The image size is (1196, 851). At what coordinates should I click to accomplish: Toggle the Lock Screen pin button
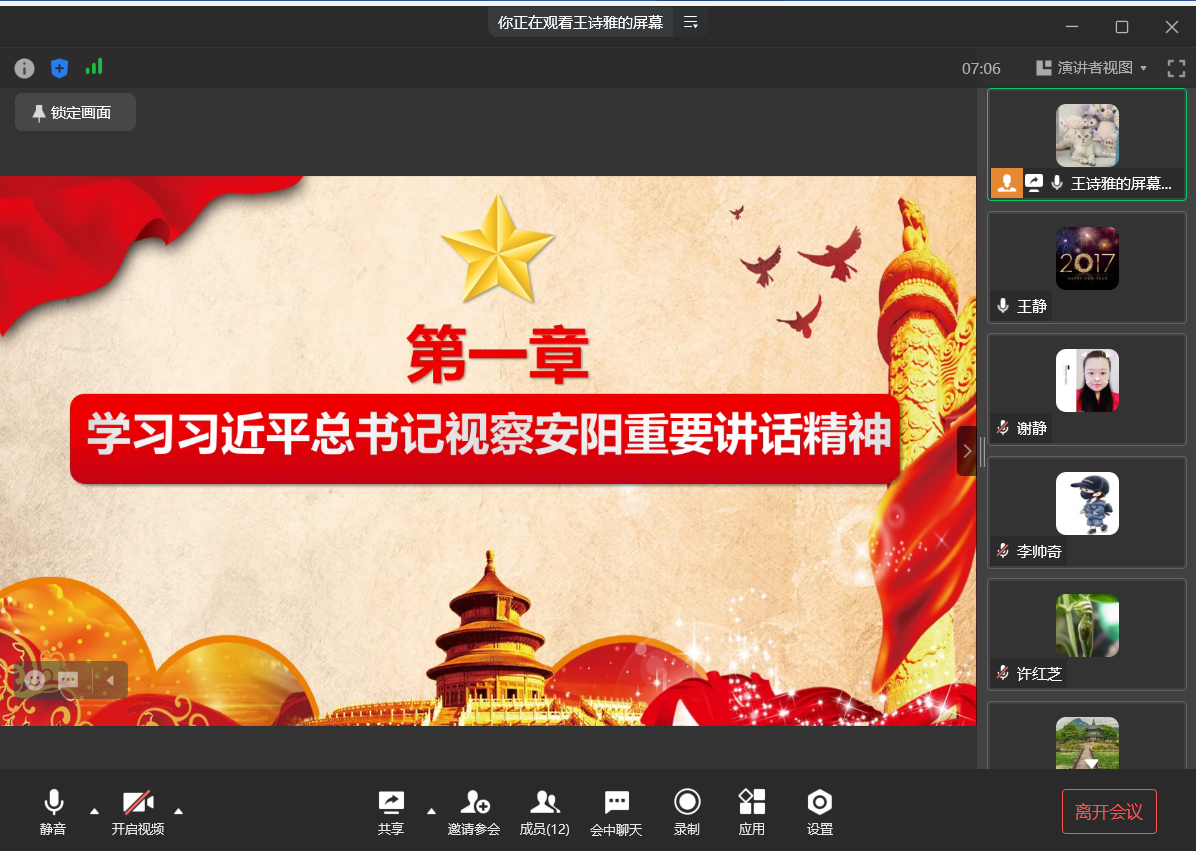click(75, 113)
